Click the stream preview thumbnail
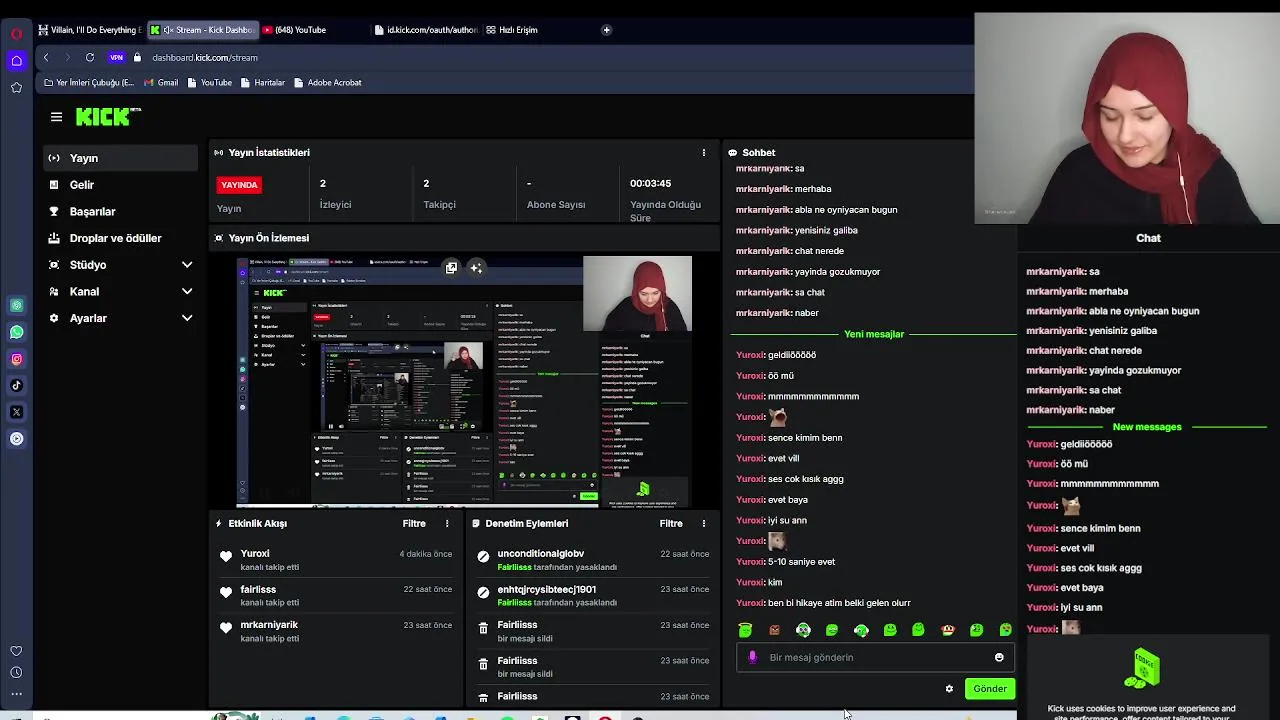Viewport: 1280px width, 720px height. [x=464, y=382]
